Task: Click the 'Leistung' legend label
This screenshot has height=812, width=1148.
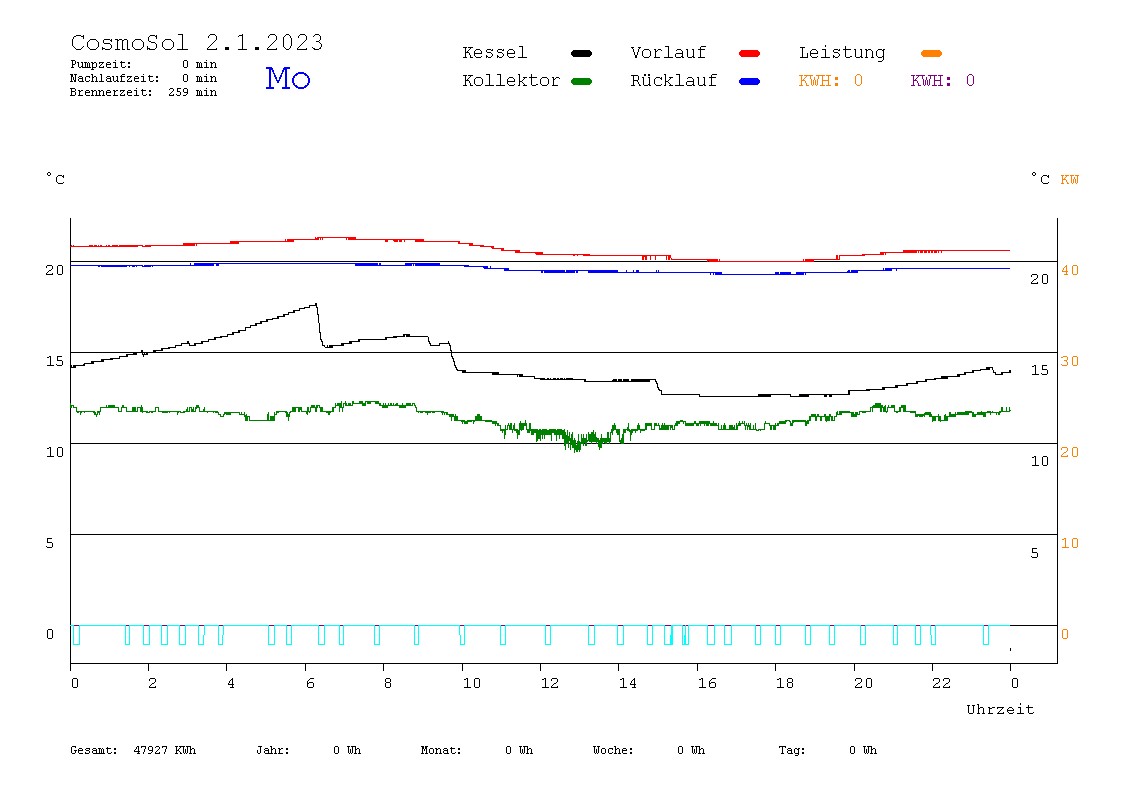Action: point(842,53)
